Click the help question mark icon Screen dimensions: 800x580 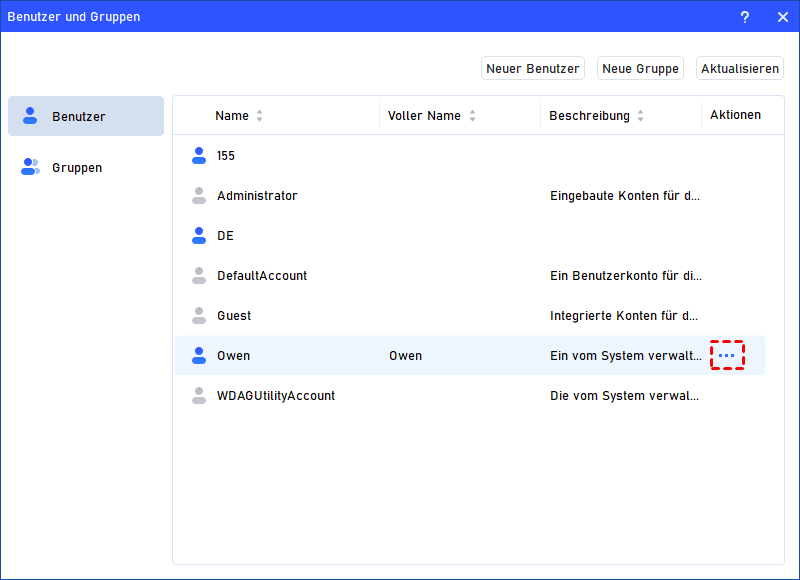click(745, 17)
